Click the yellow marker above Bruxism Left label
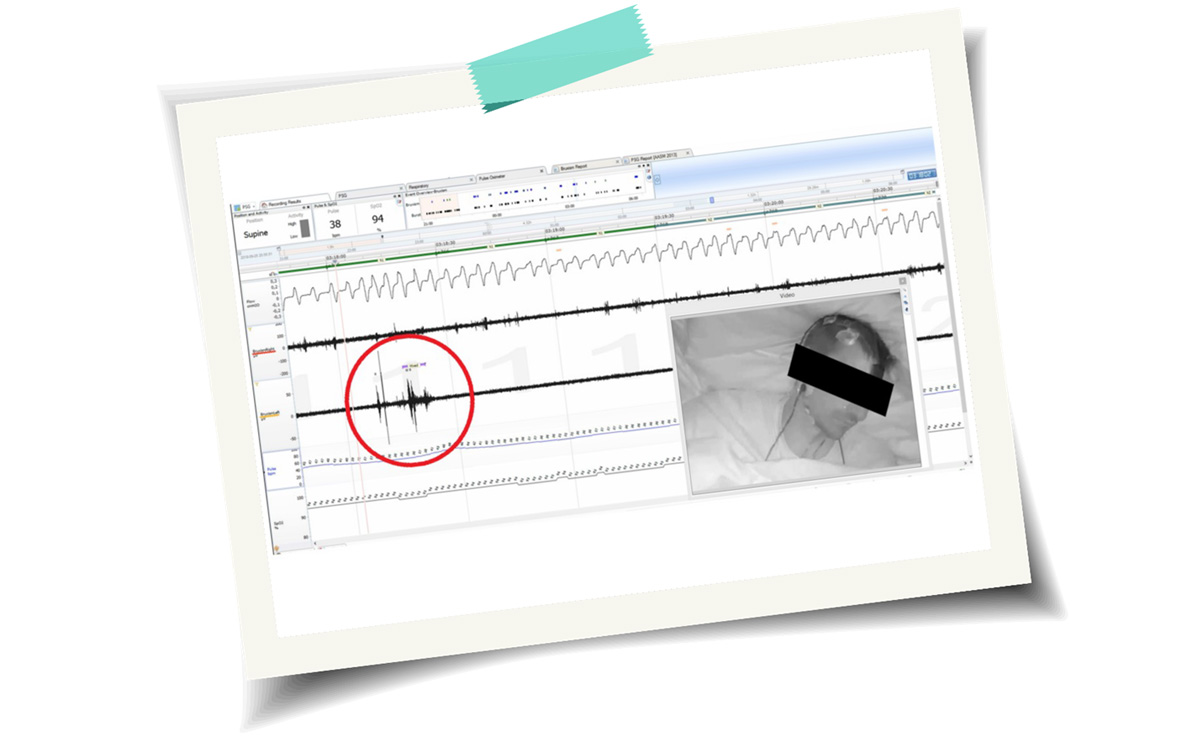1184x737 pixels. 258,383
